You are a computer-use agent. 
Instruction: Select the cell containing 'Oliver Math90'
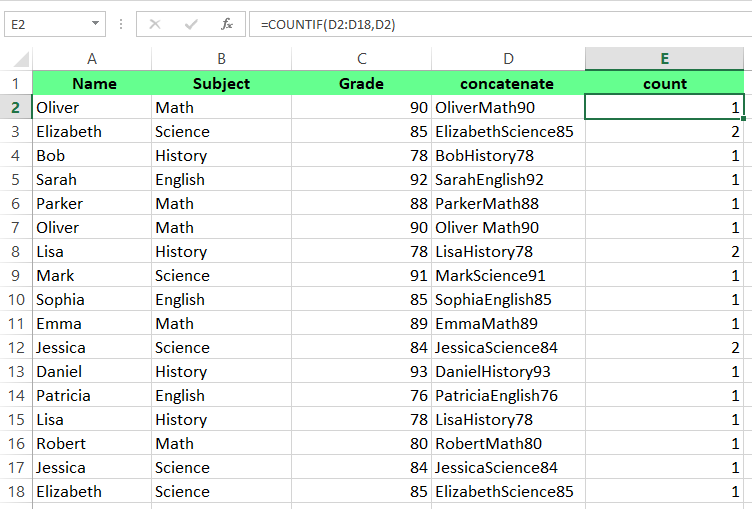click(x=508, y=228)
